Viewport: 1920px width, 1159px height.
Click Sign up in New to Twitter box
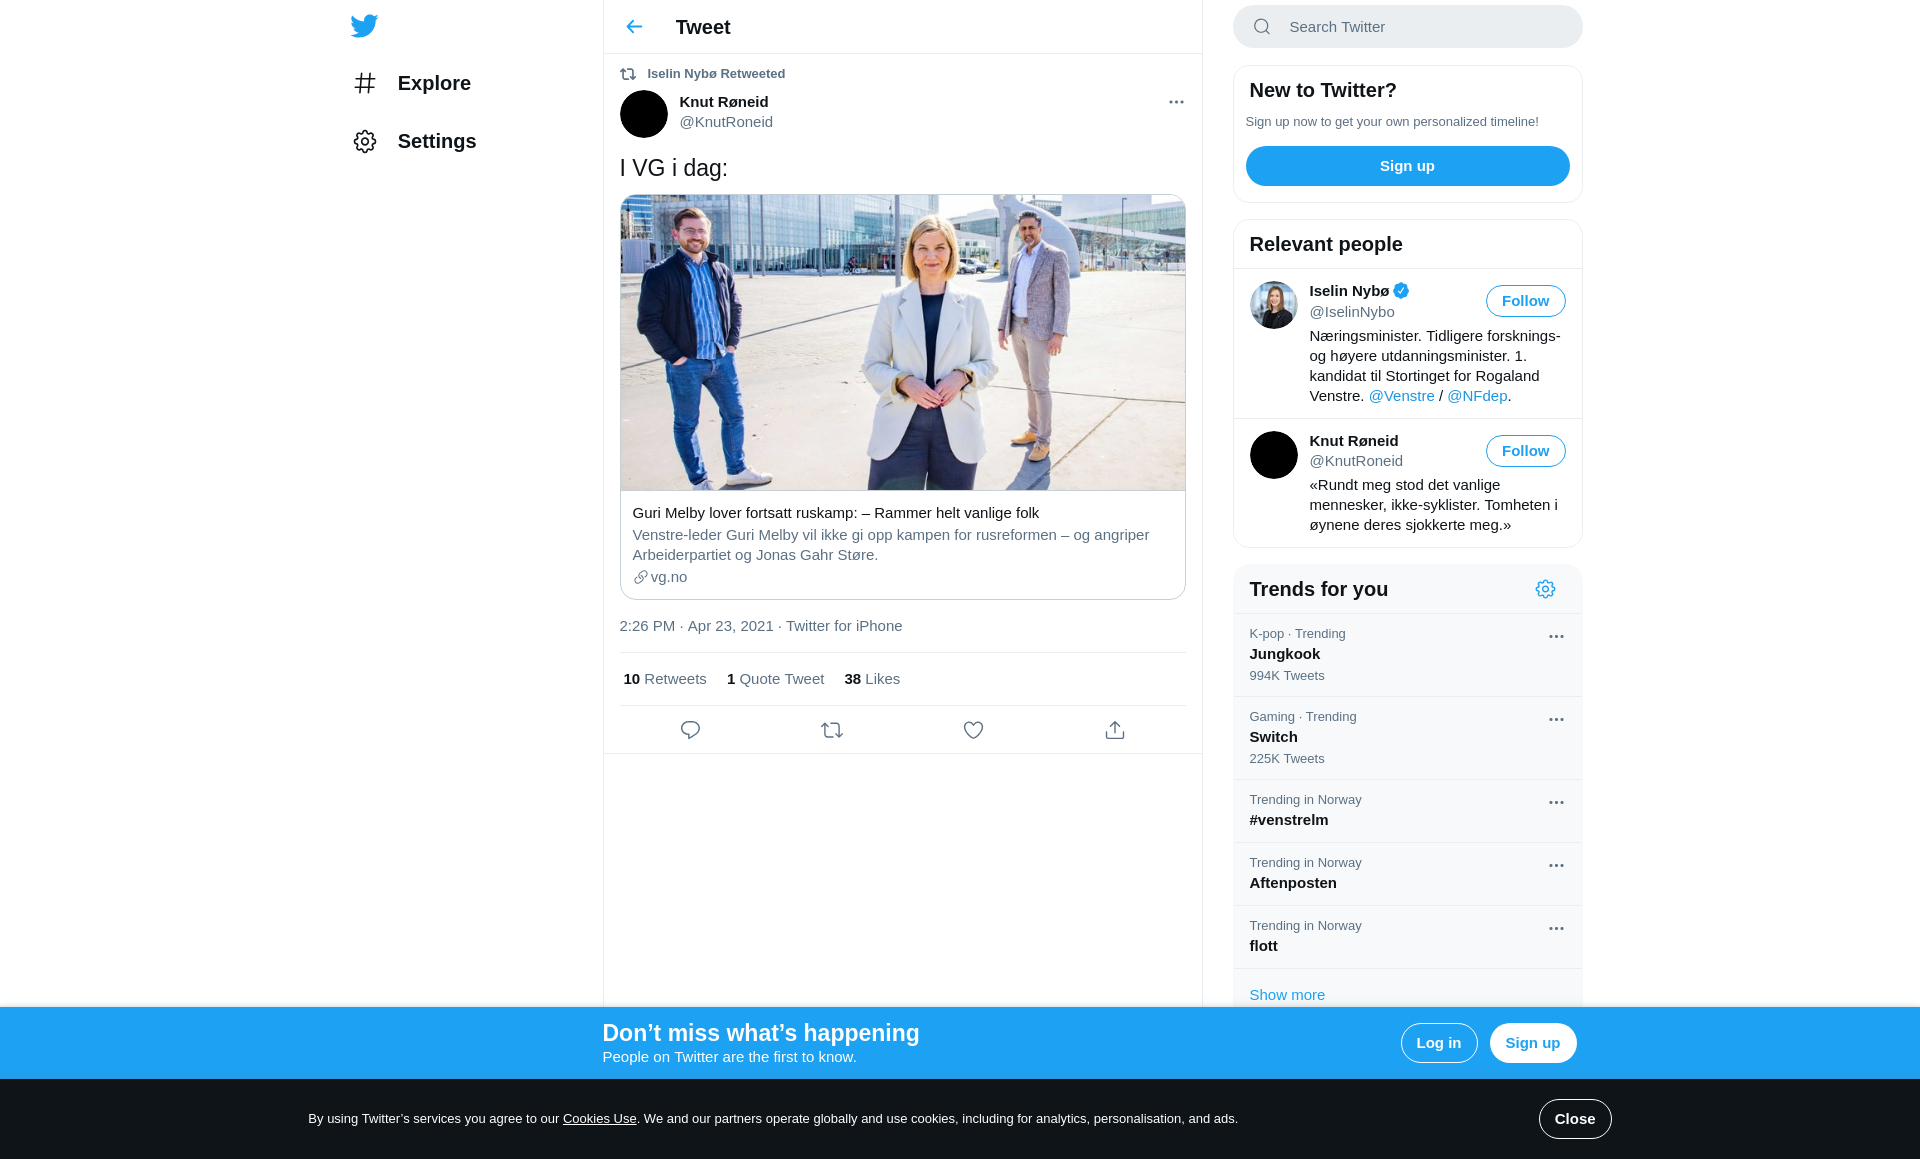coord(1407,166)
